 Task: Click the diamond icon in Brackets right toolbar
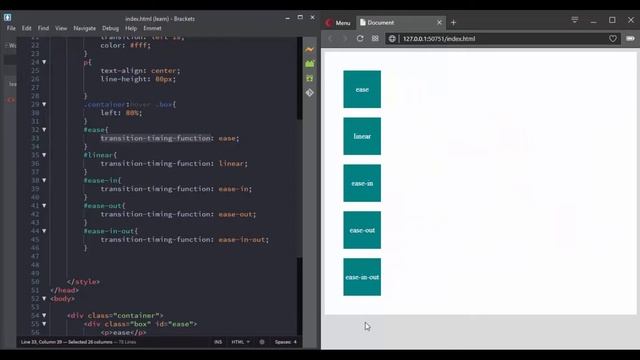pos(309,93)
